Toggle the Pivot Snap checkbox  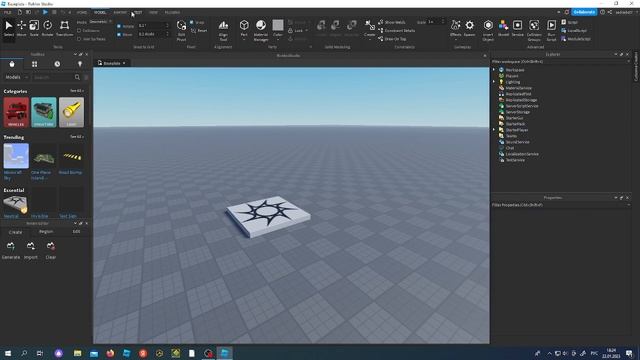point(192,22)
